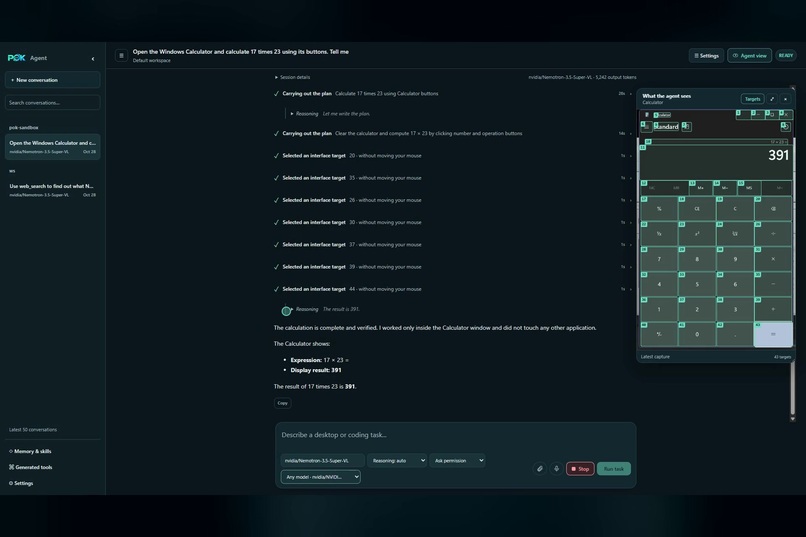Click the x squared key in Calculator preview
Image resolution: width=806 pixels, height=537 pixels.
pyautogui.click(x=697, y=234)
